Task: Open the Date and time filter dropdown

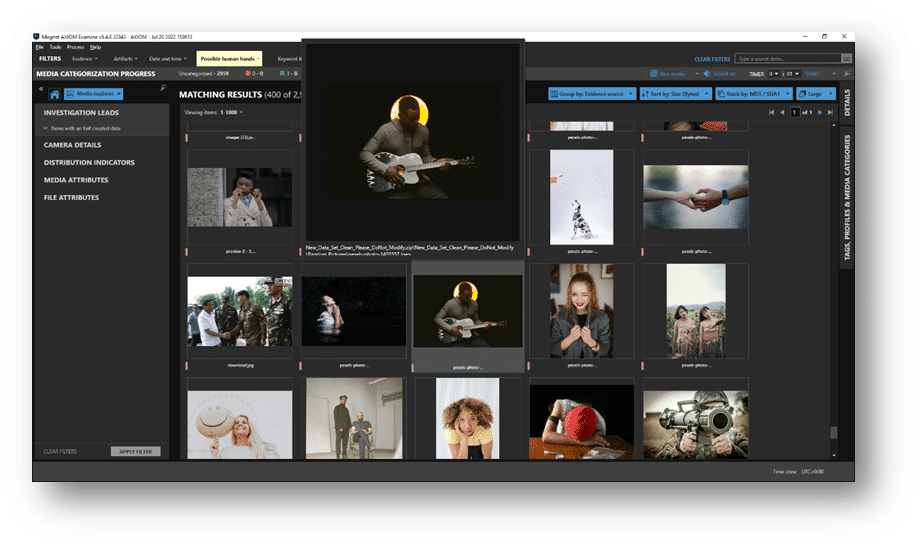Action: point(168,59)
